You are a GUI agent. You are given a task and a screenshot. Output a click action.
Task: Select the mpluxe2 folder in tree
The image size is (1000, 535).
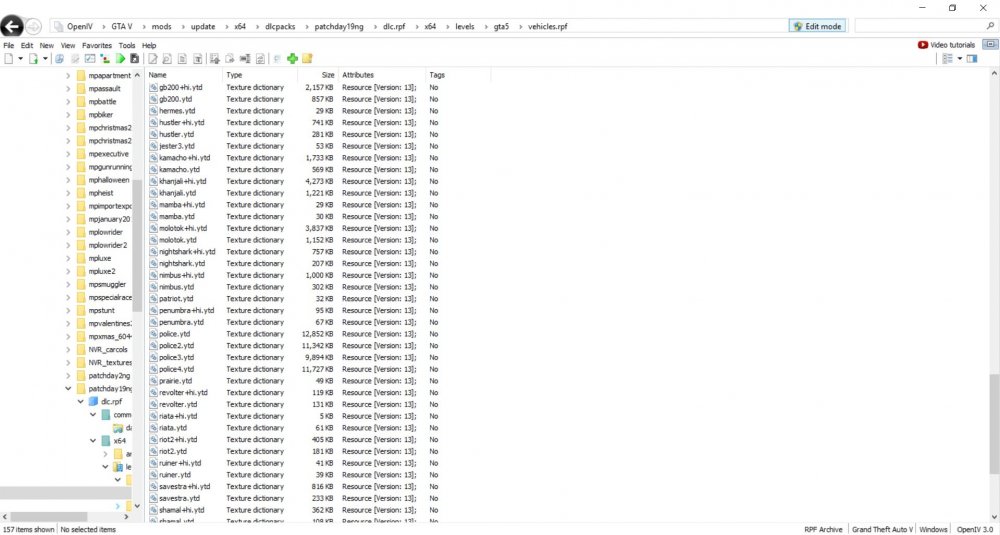[x=102, y=271]
